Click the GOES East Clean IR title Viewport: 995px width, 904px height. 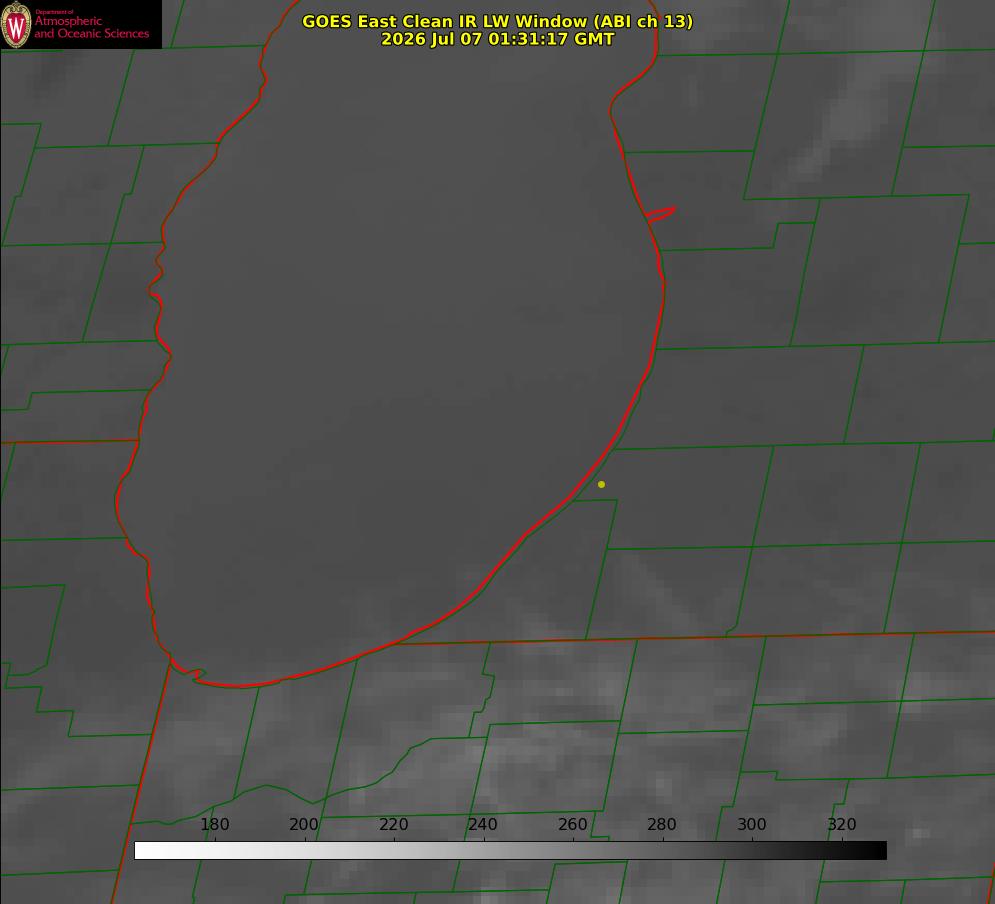coord(498,21)
